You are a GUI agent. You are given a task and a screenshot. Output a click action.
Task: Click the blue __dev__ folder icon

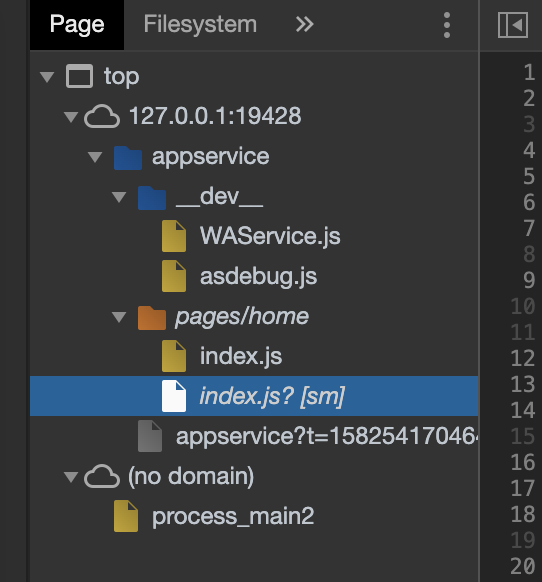[x=152, y=198]
